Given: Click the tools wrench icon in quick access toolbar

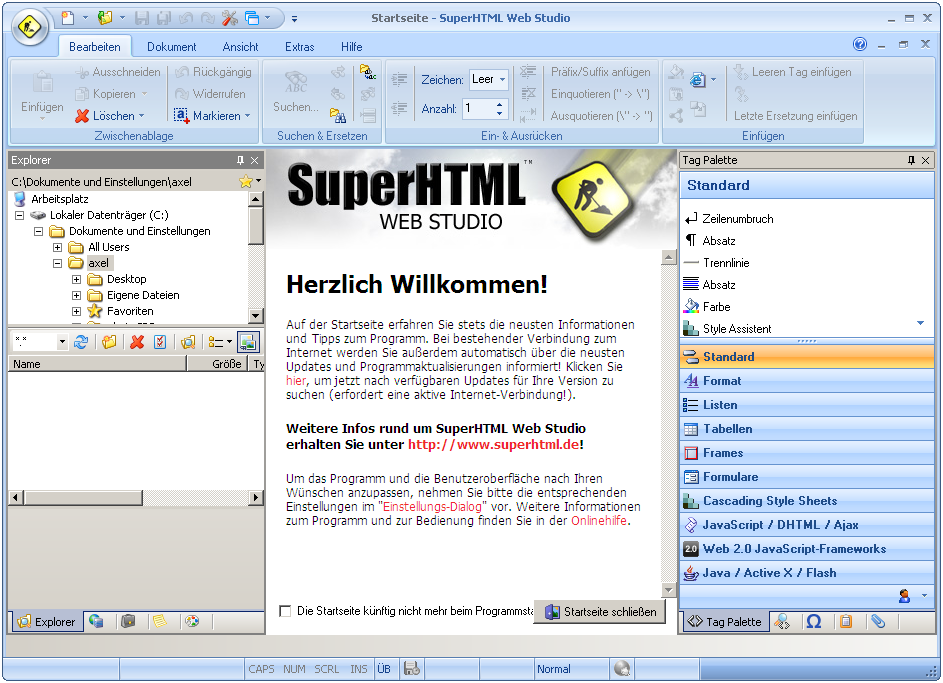Looking at the screenshot, I should click(x=230, y=19).
